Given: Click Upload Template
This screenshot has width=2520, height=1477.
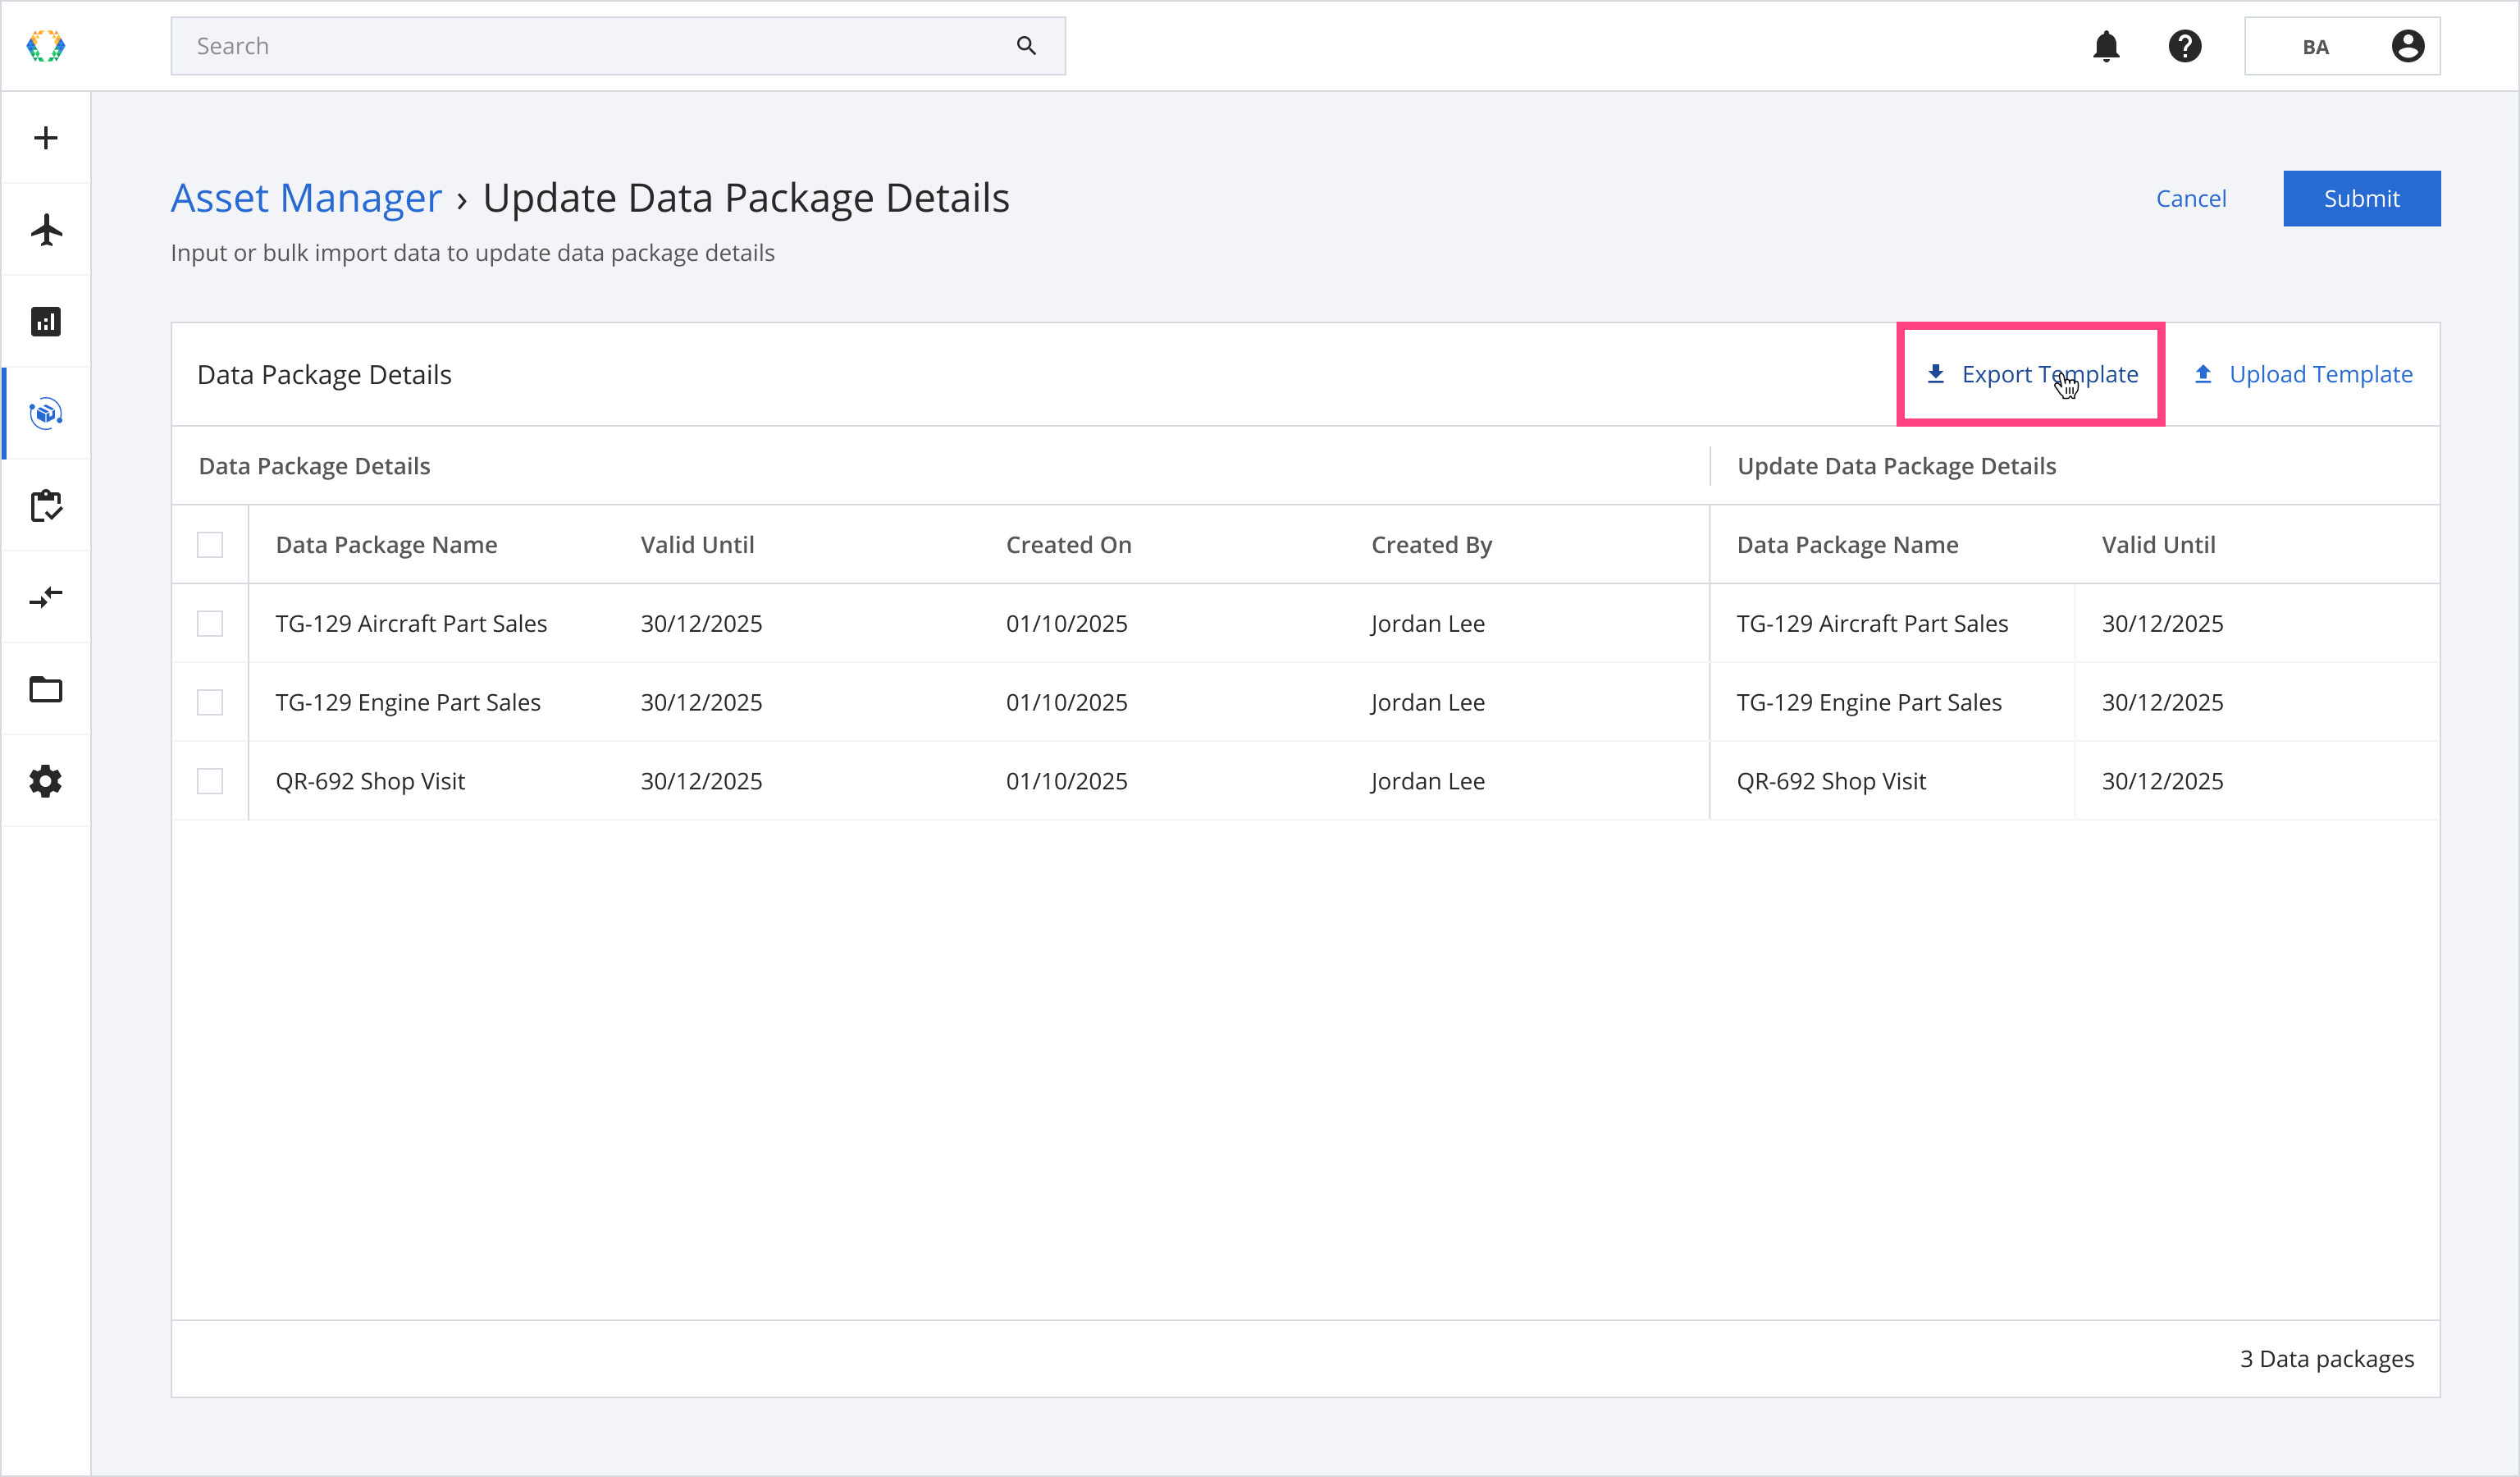Looking at the screenshot, I should pyautogui.click(x=2303, y=374).
